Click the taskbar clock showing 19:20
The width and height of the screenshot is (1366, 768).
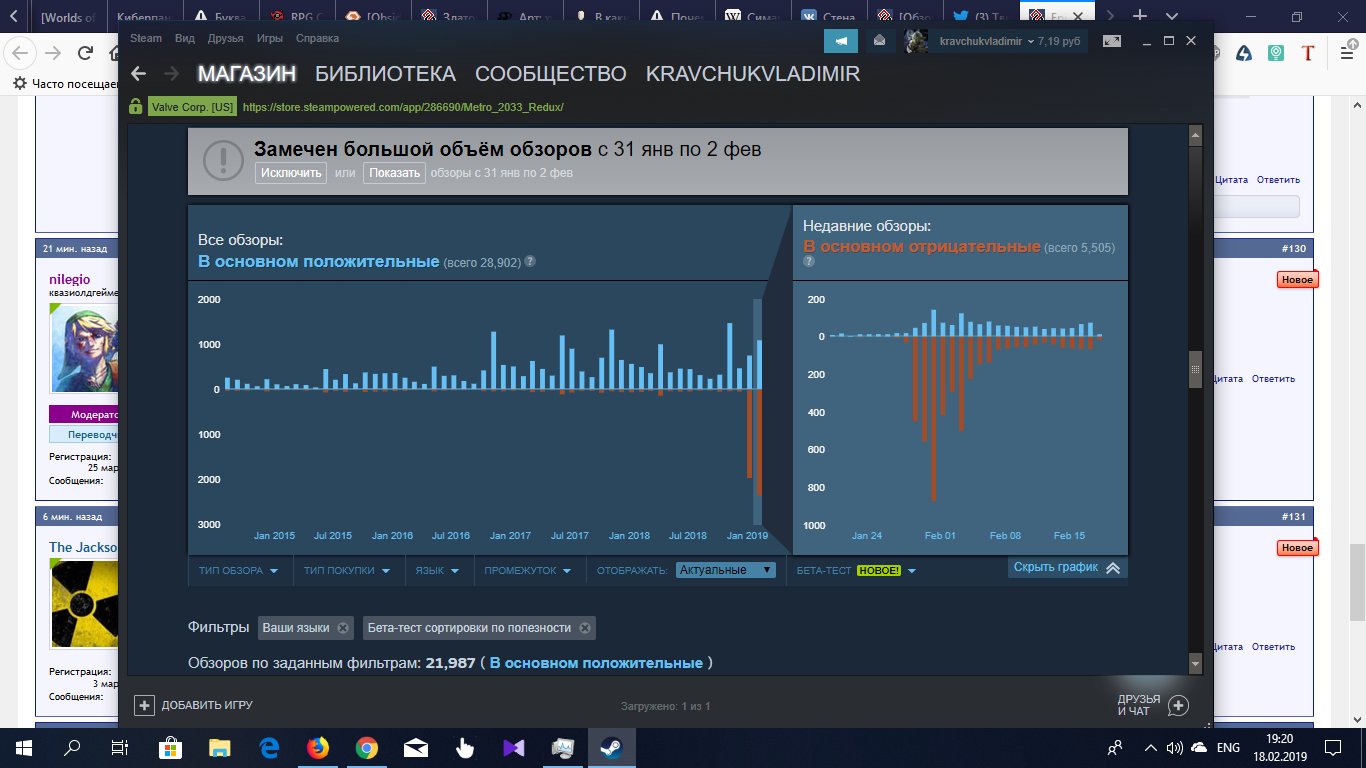(x=1280, y=747)
